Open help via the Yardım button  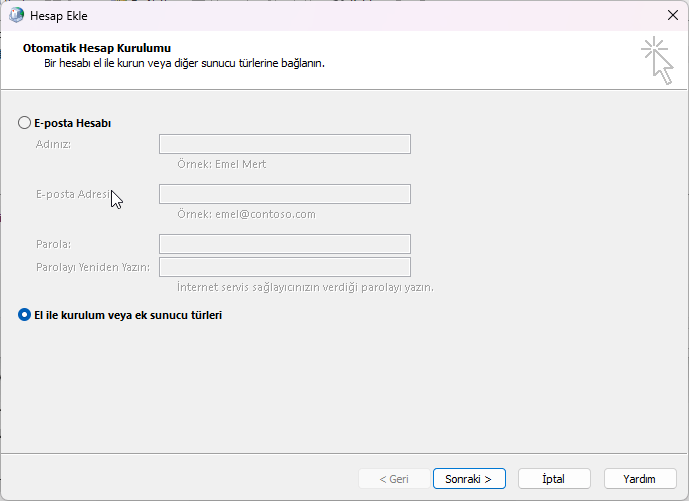click(639, 479)
